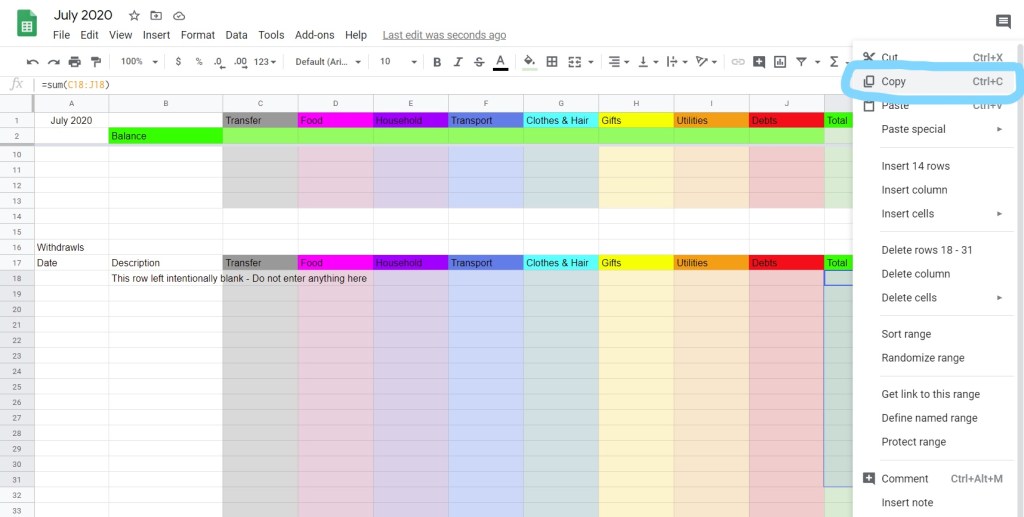Image resolution: width=1024 pixels, height=517 pixels.
Task: Open the cell Borders tool
Action: 551,62
